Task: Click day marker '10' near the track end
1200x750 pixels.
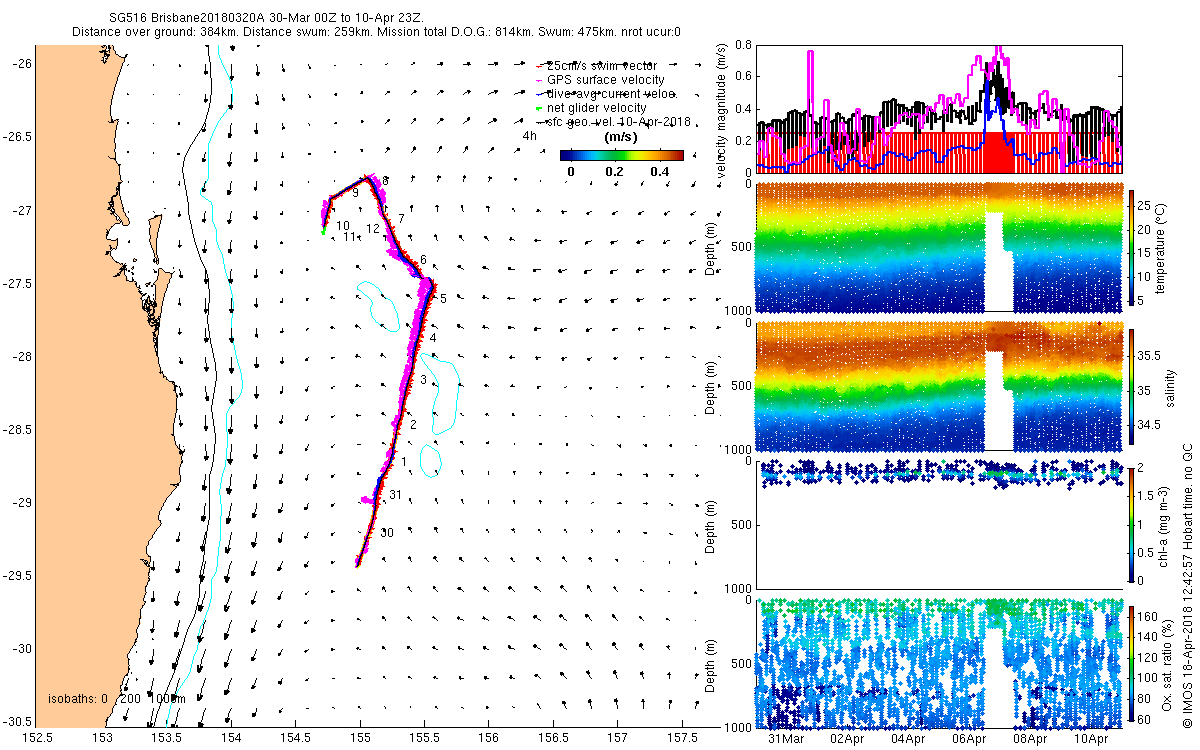Action: click(343, 226)
